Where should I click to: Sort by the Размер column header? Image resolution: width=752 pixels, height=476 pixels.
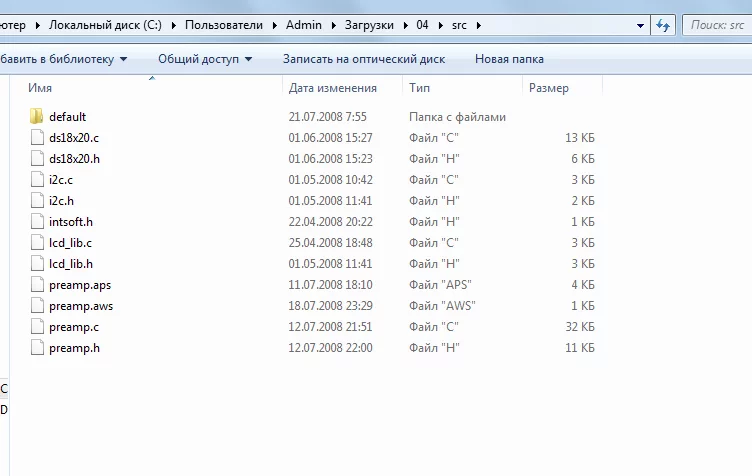pyautogui.click(x=549, y=88)
